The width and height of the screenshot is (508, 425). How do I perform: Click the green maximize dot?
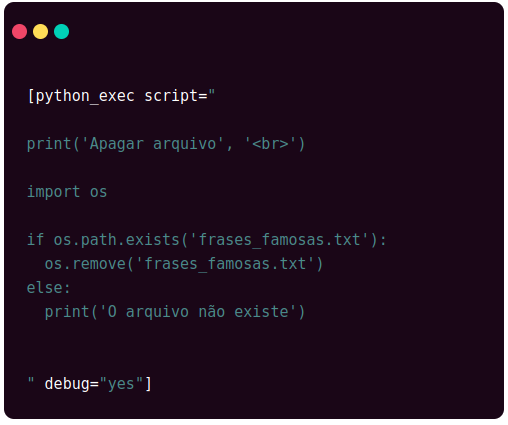click(61, 32)
